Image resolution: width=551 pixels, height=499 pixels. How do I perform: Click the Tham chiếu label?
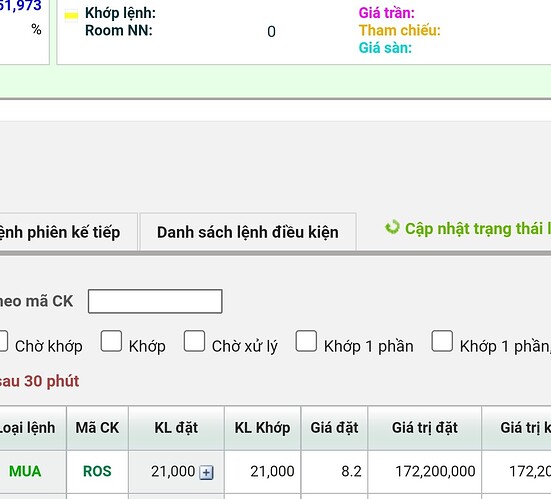click(x=400, y=30)
